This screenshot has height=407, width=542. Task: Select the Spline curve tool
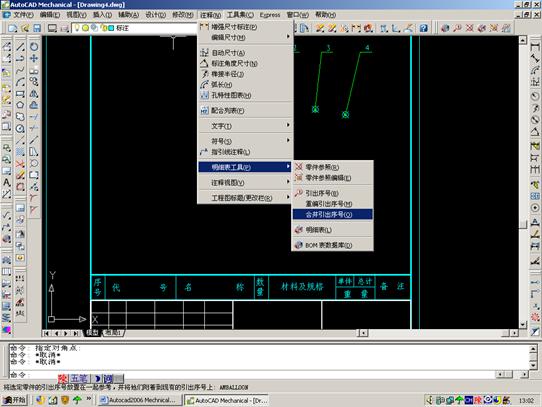coord(20,70)
